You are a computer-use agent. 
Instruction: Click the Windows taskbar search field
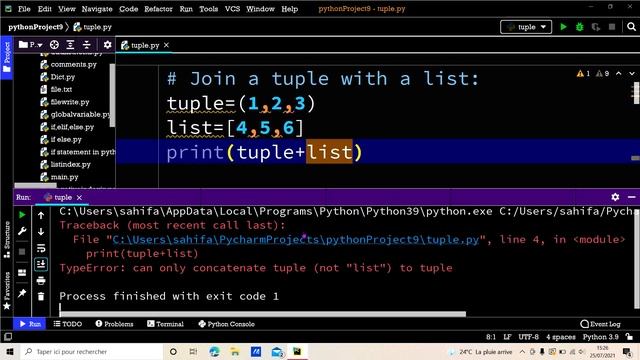click(x=91, y=351)
